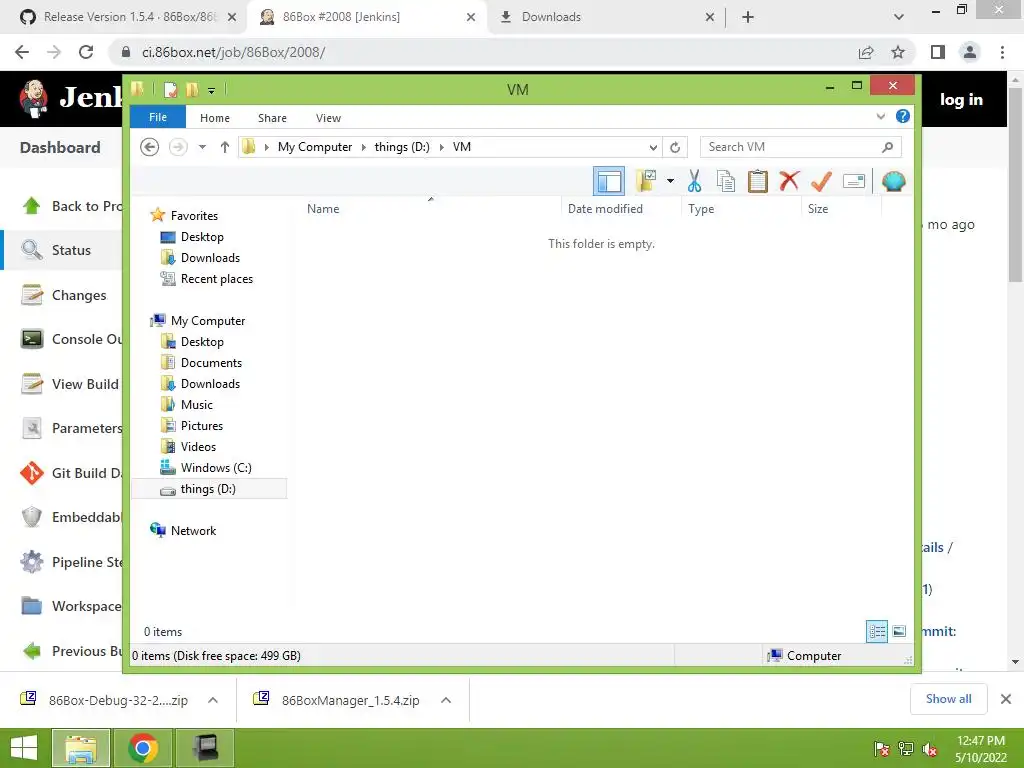Refresh the VM folder view
Image resolution: width=1024 pixels, height=768 pixels.
(675, 147)
